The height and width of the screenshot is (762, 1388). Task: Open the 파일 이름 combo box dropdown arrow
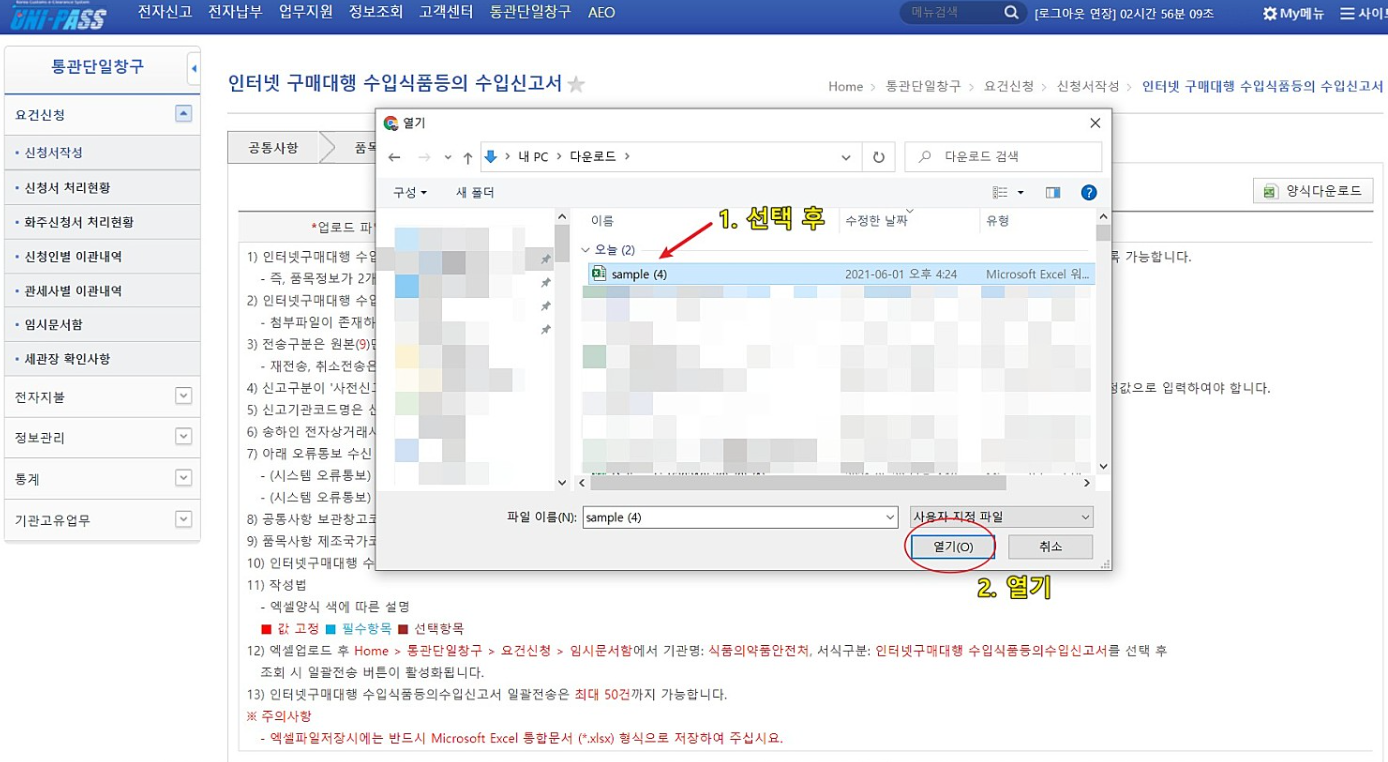(890, 517)
